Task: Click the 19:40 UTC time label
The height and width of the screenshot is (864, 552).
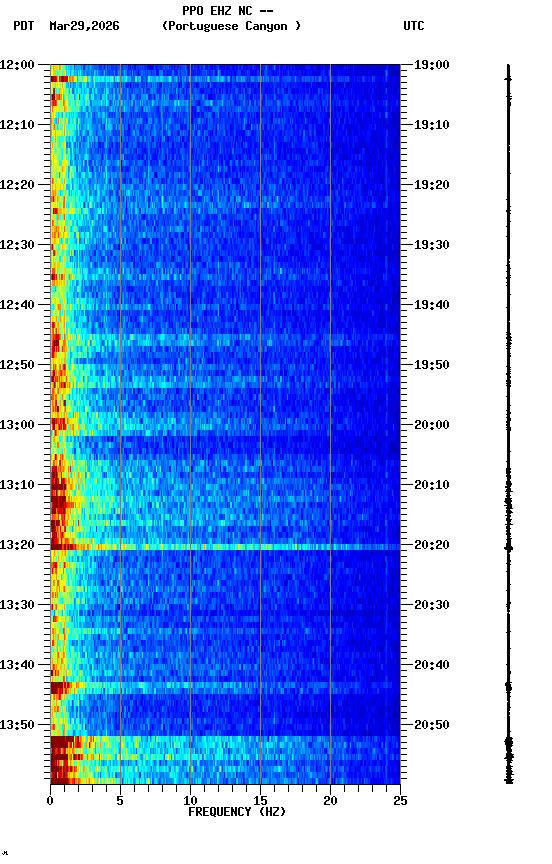Action: (432, 305)
